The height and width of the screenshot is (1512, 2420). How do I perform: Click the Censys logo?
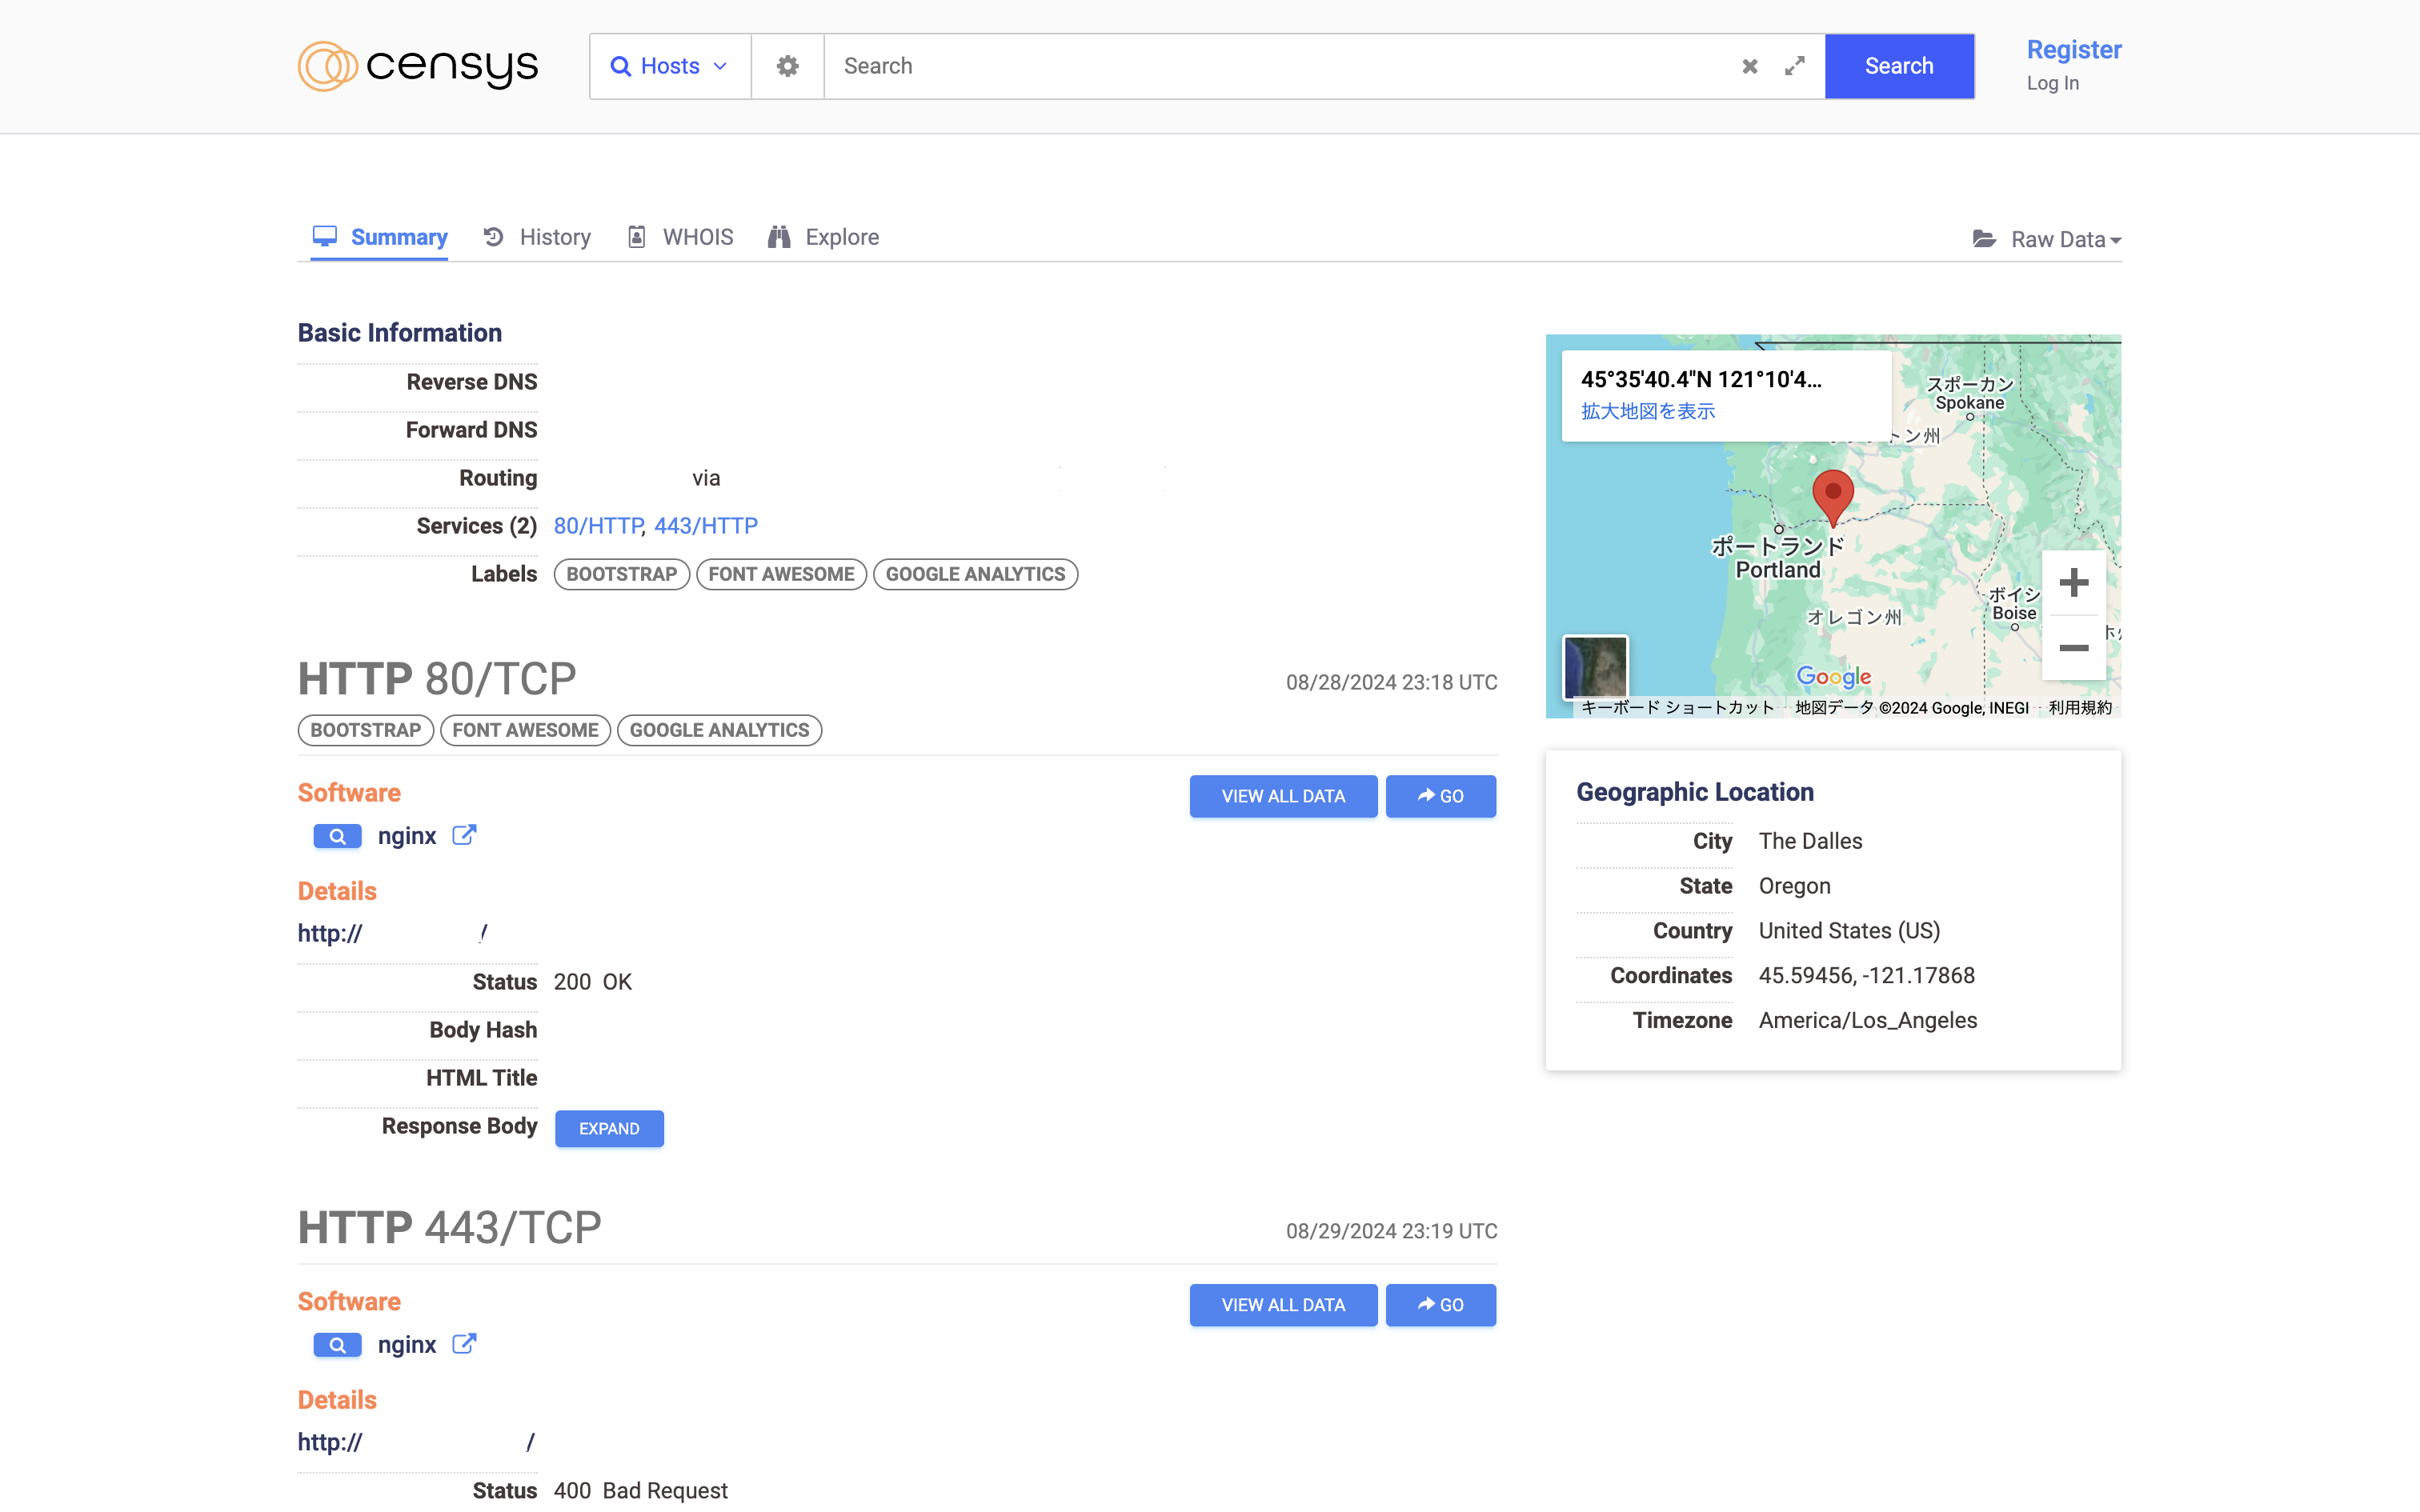(x=418, y=66)
